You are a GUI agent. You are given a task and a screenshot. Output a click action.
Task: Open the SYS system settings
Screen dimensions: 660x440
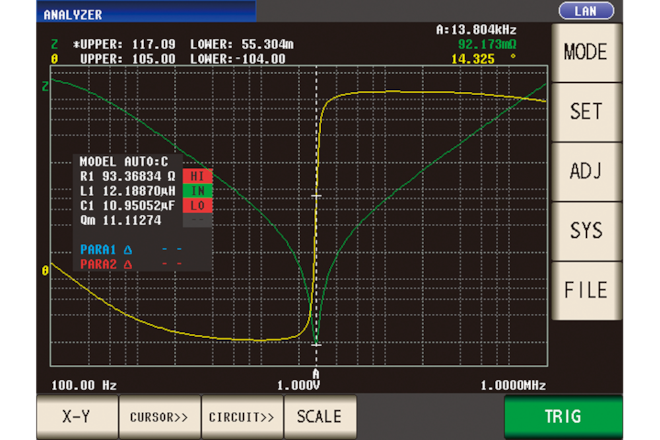pos(585,230)
